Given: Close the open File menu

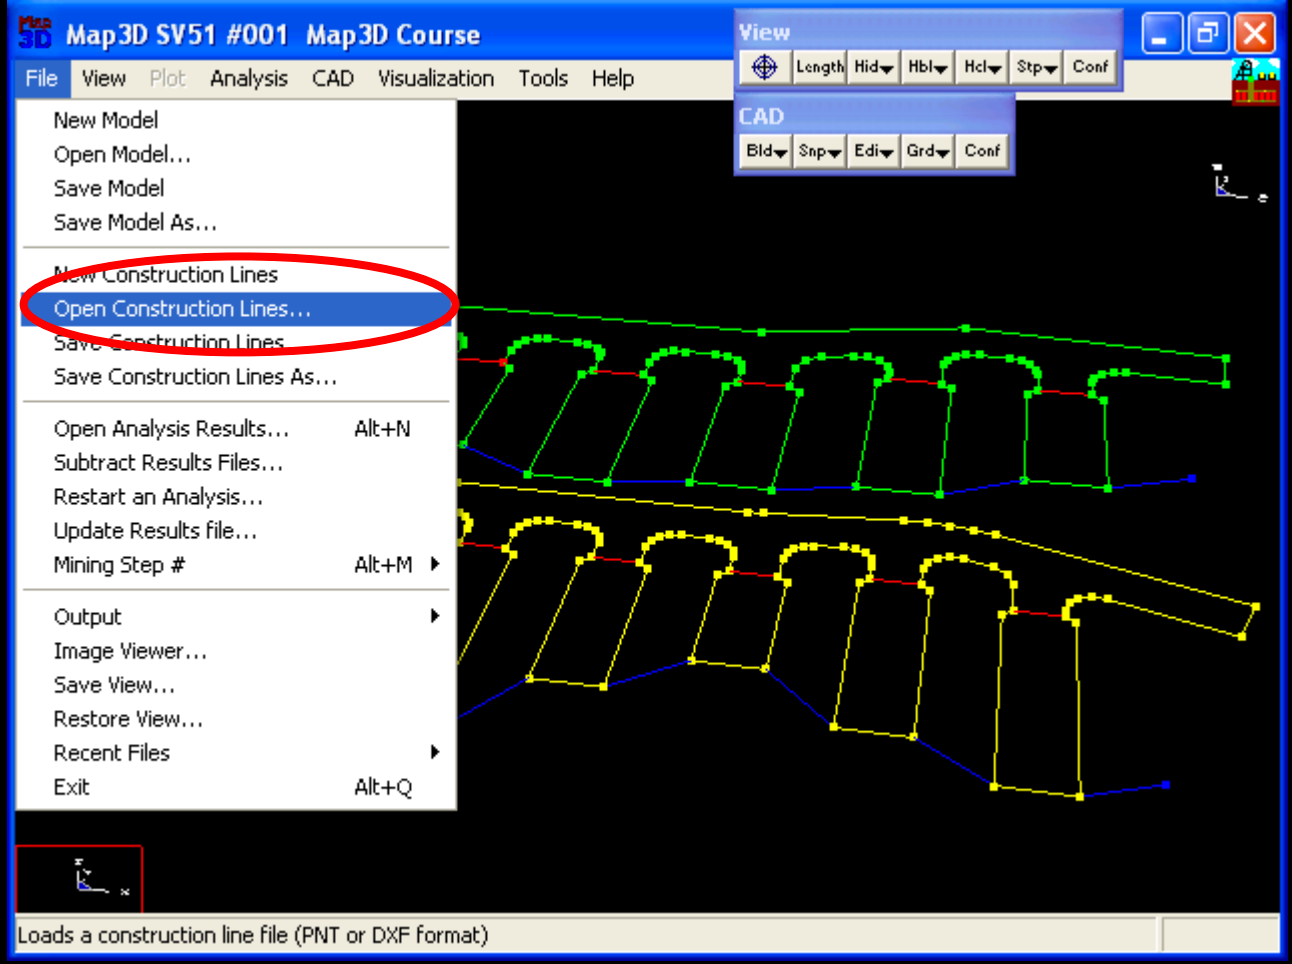Looking at the screenshot, I should pyautogui.click(x=42, y=78).
